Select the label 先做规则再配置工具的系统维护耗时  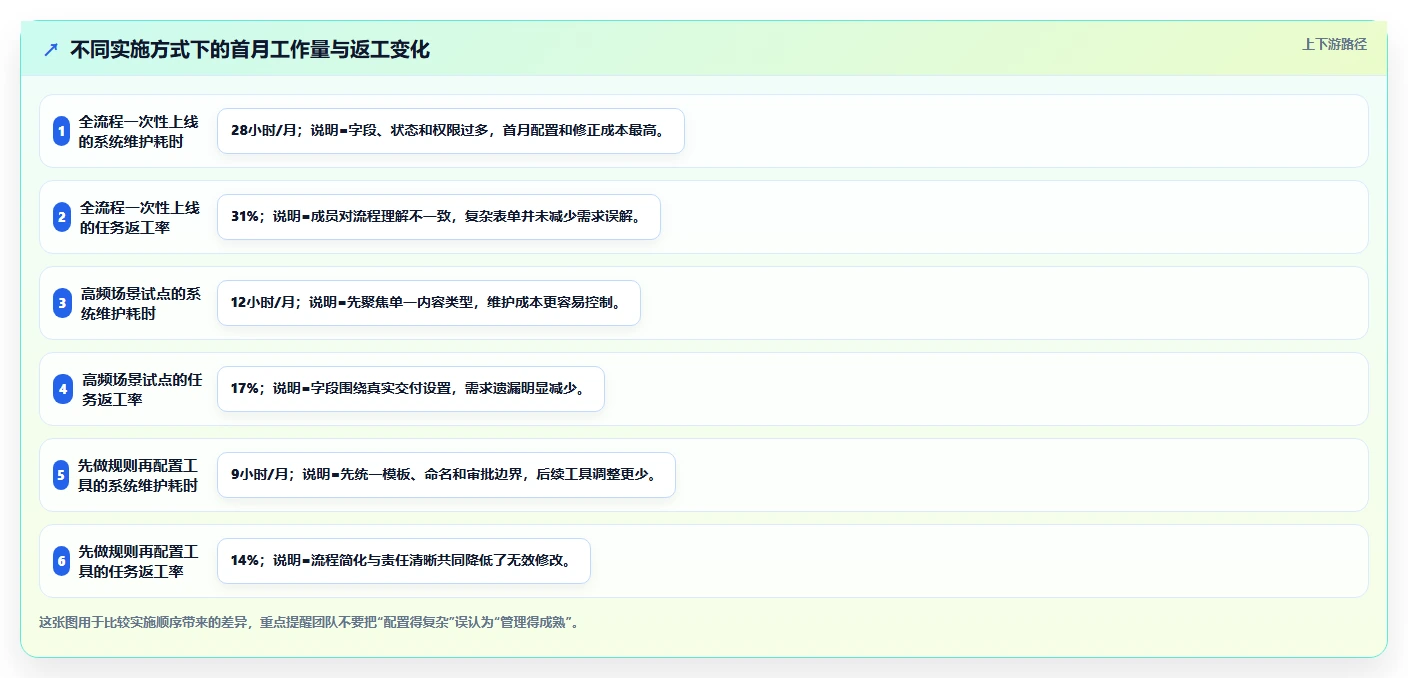tap(139, 475)
